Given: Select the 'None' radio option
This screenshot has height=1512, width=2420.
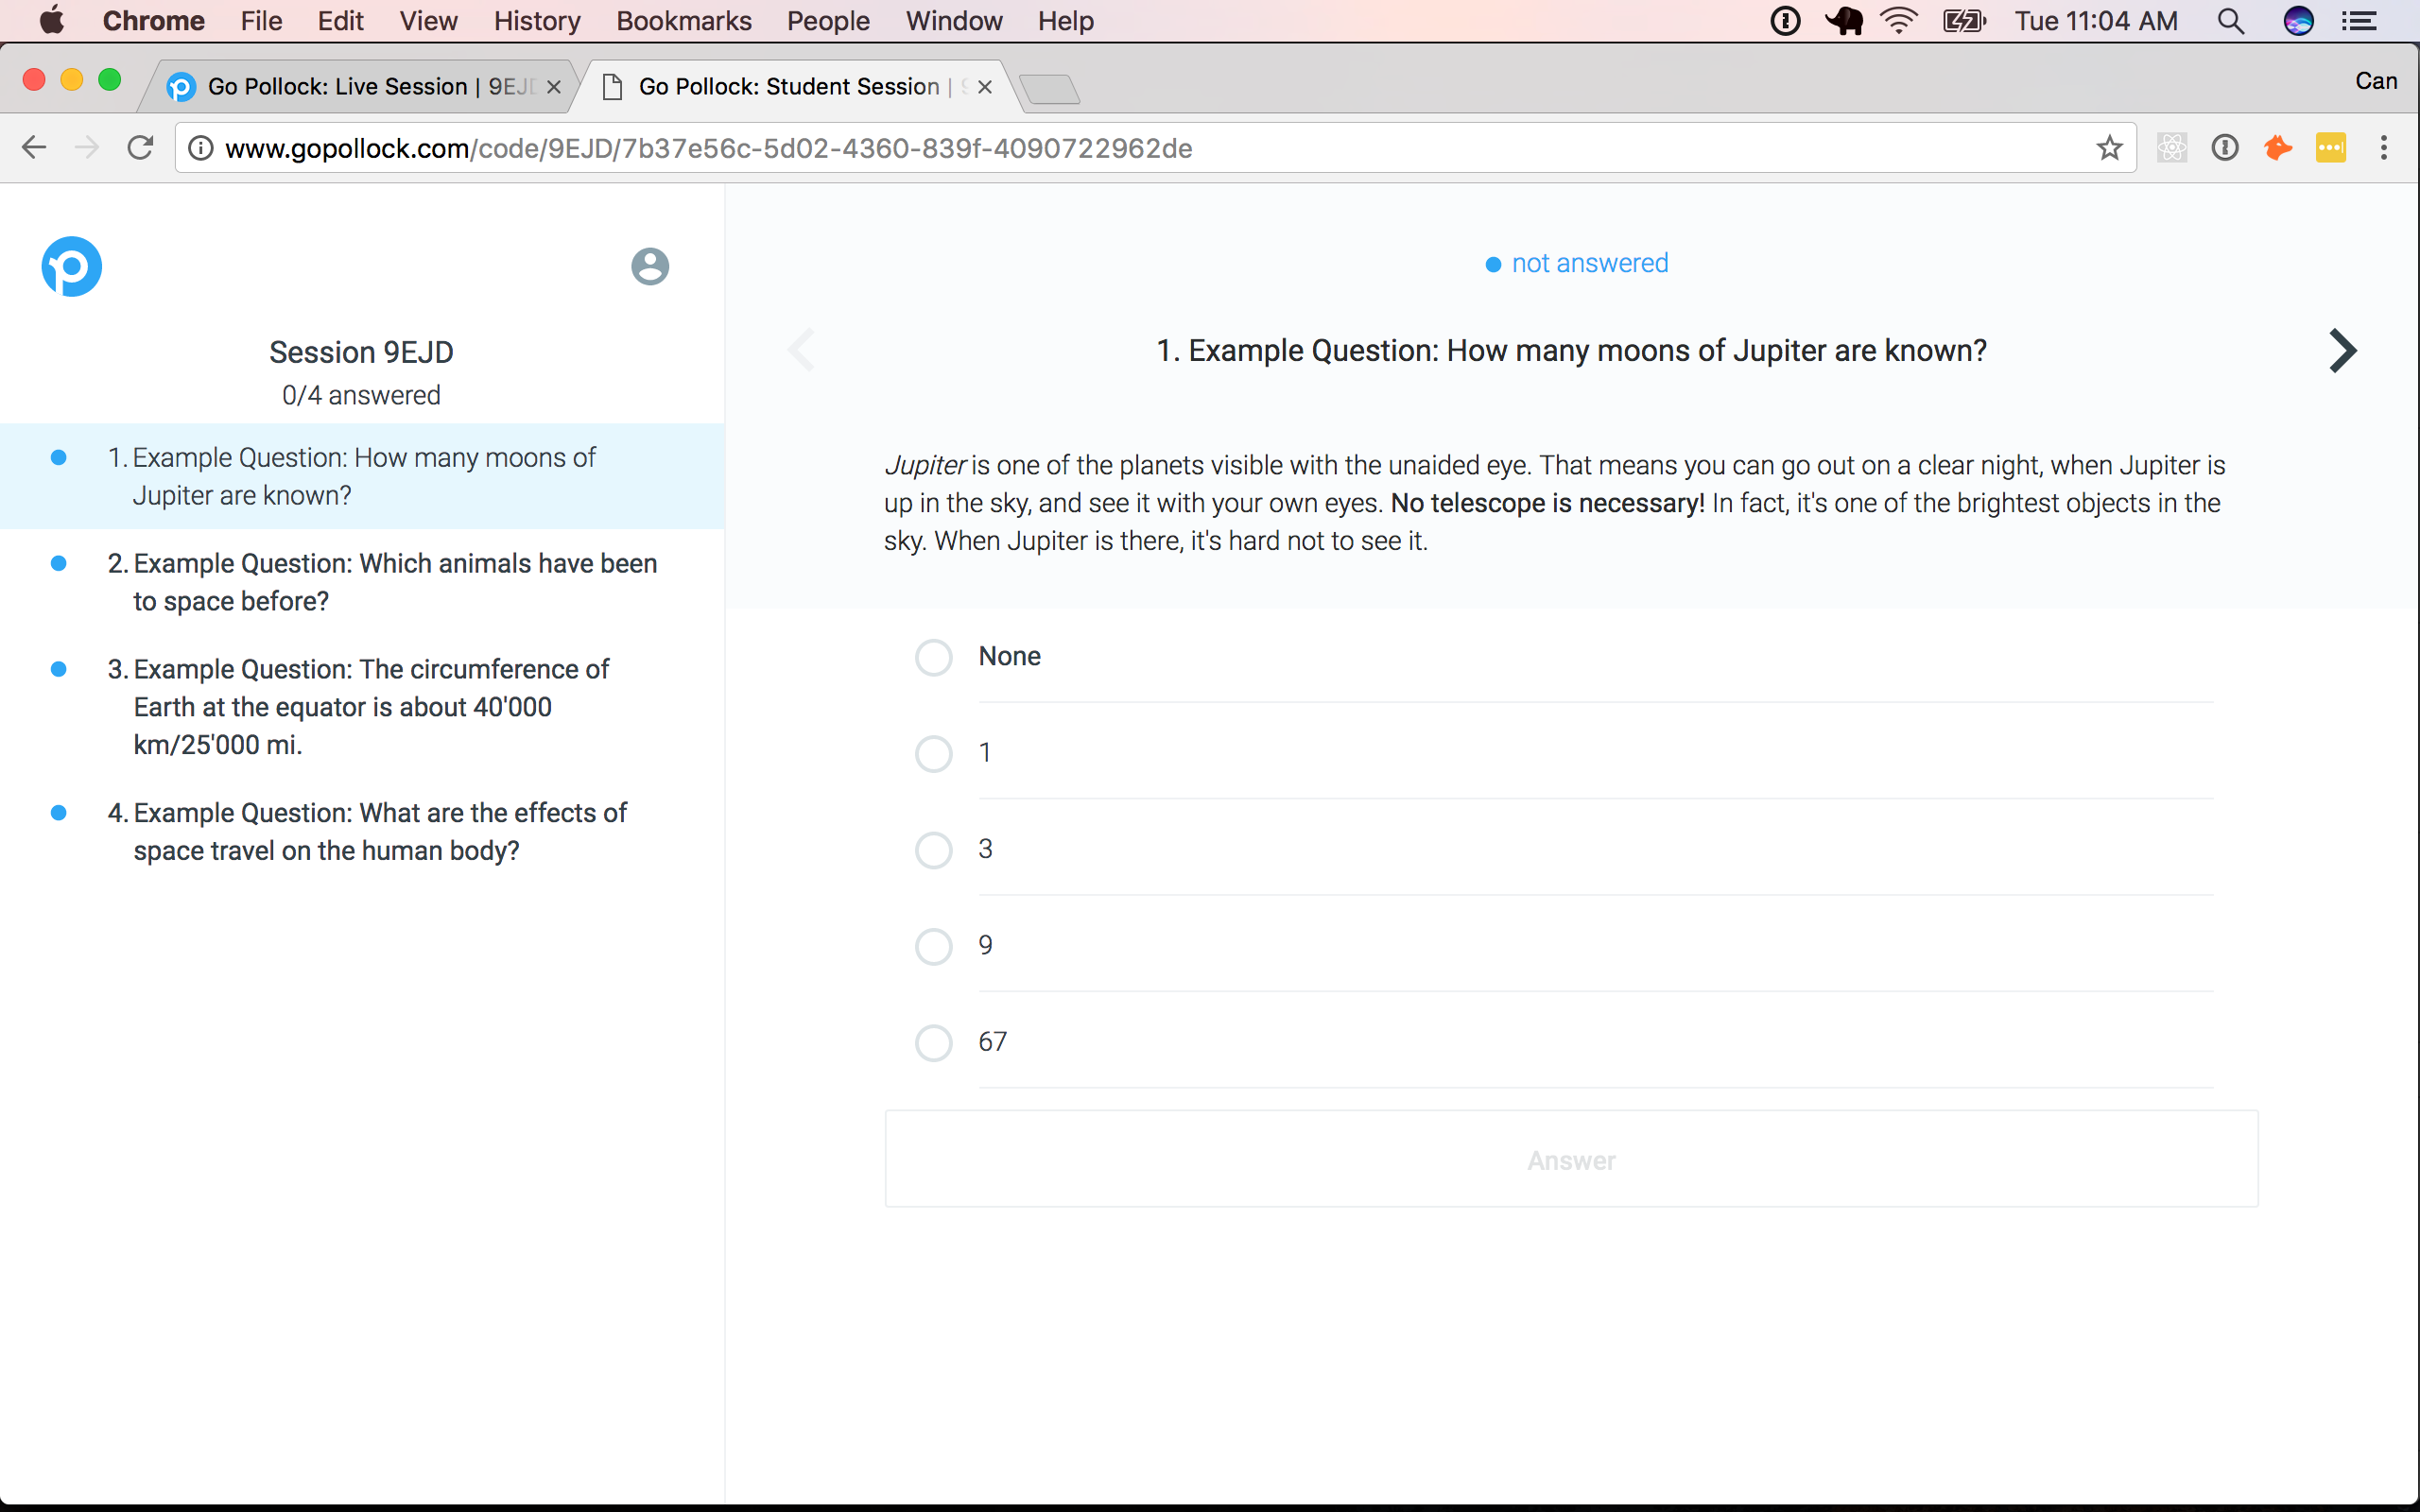Looking at the screenshot, I should pyautogui.click(x=933, y=657).
